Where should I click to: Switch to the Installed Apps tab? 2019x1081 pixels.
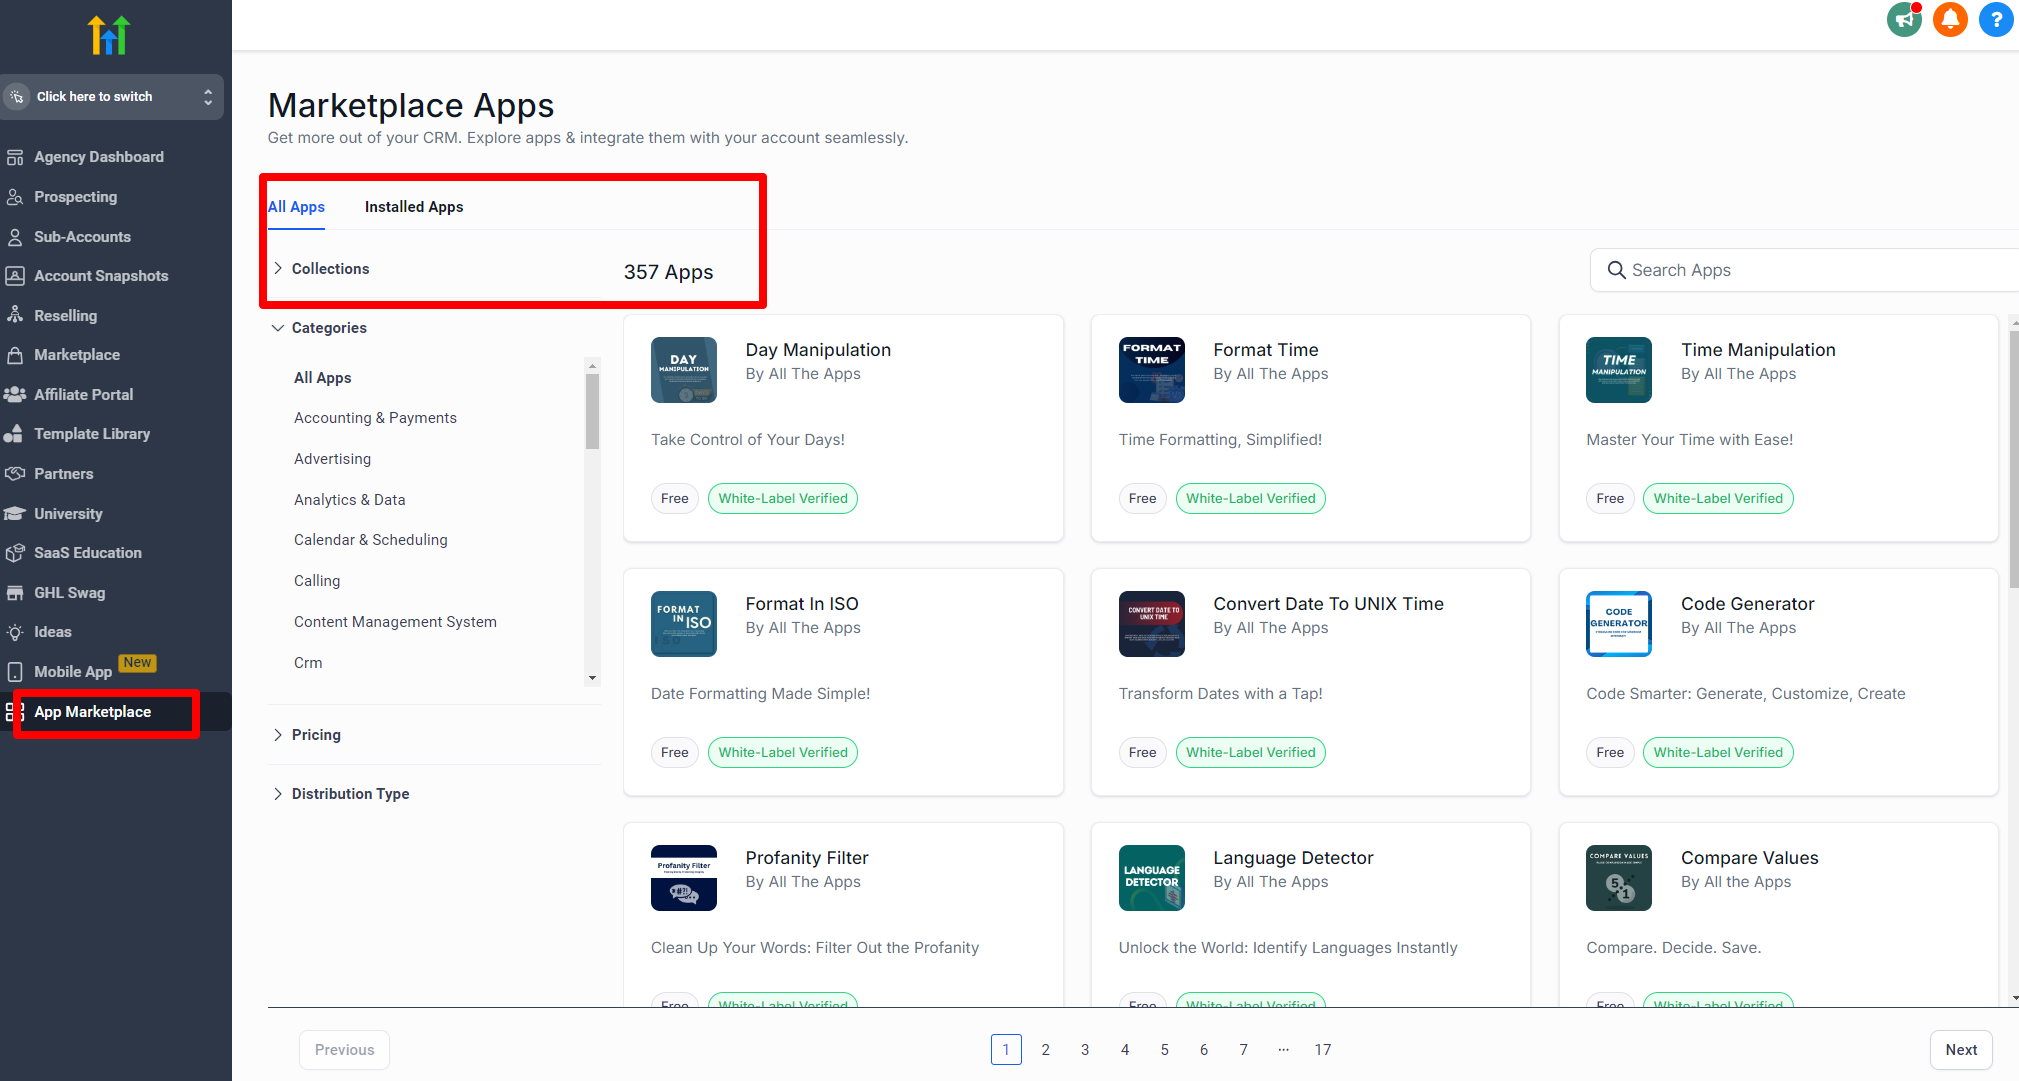[x=414, y=207]
